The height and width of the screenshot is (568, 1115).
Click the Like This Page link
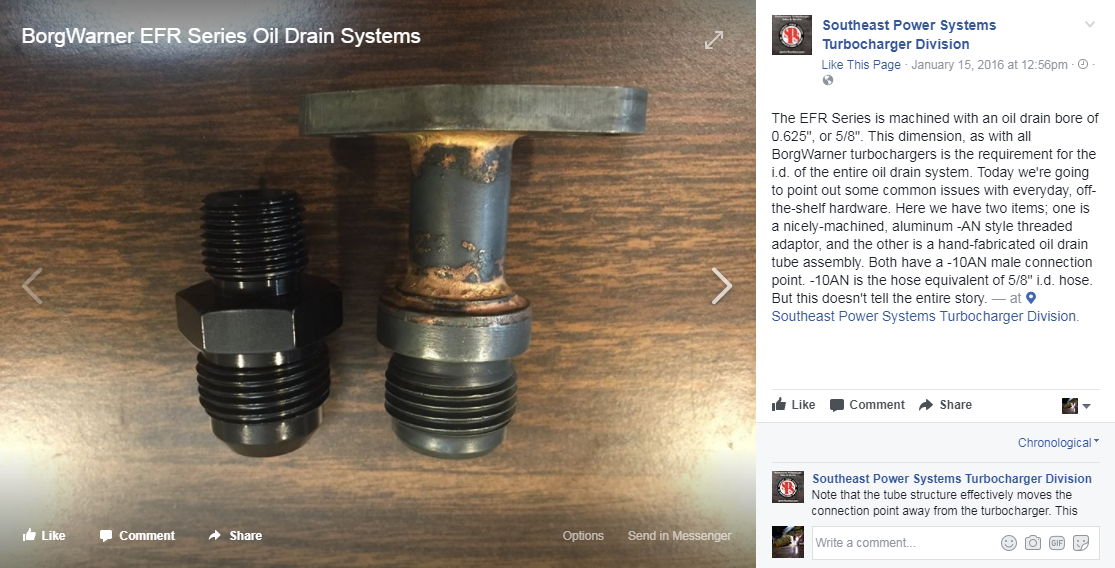coord(860,65)
